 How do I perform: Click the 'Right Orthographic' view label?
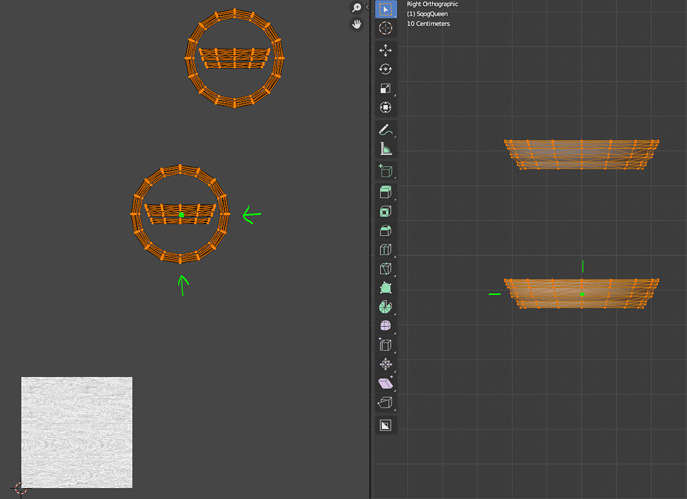(432, 4)
